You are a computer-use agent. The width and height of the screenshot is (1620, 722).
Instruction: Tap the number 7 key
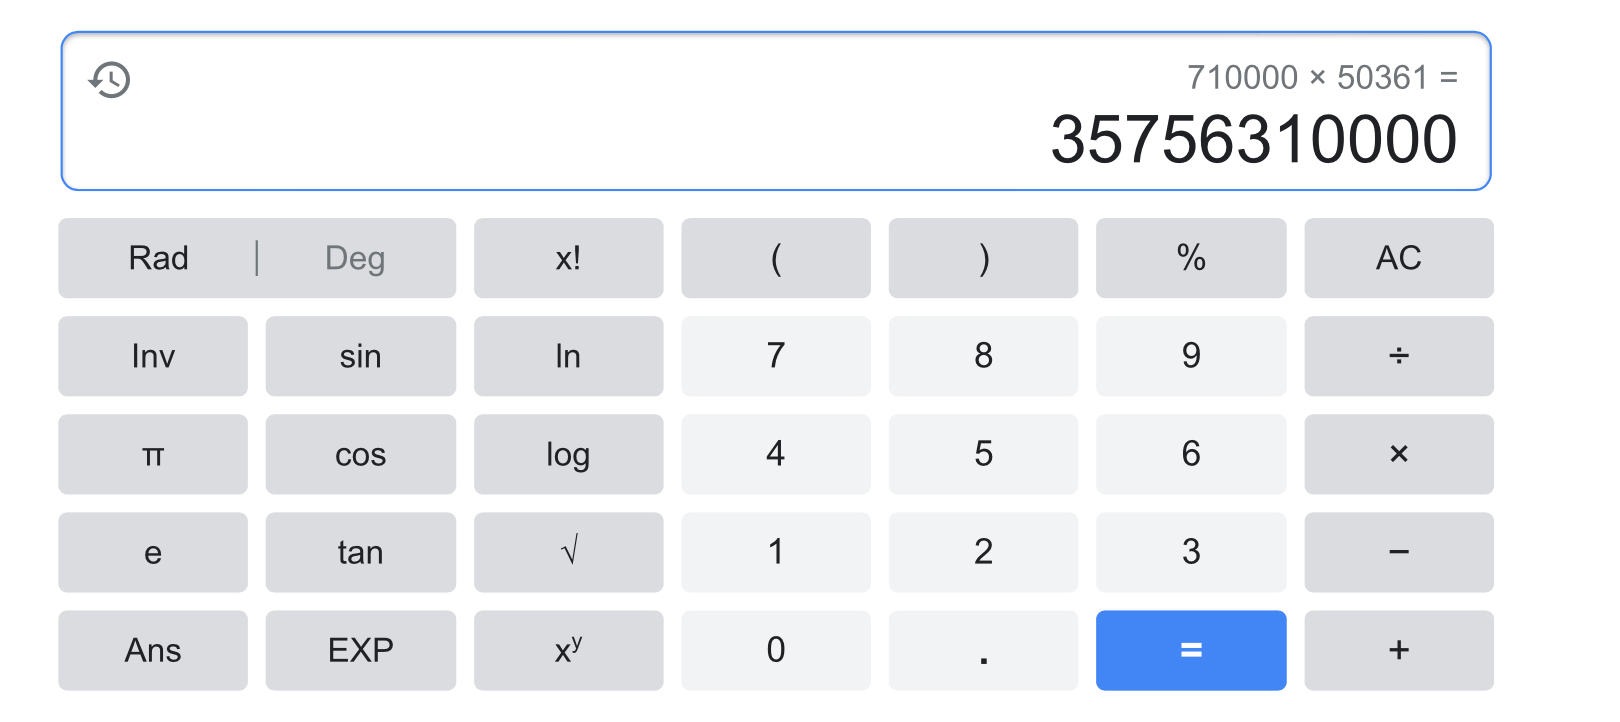775,356
